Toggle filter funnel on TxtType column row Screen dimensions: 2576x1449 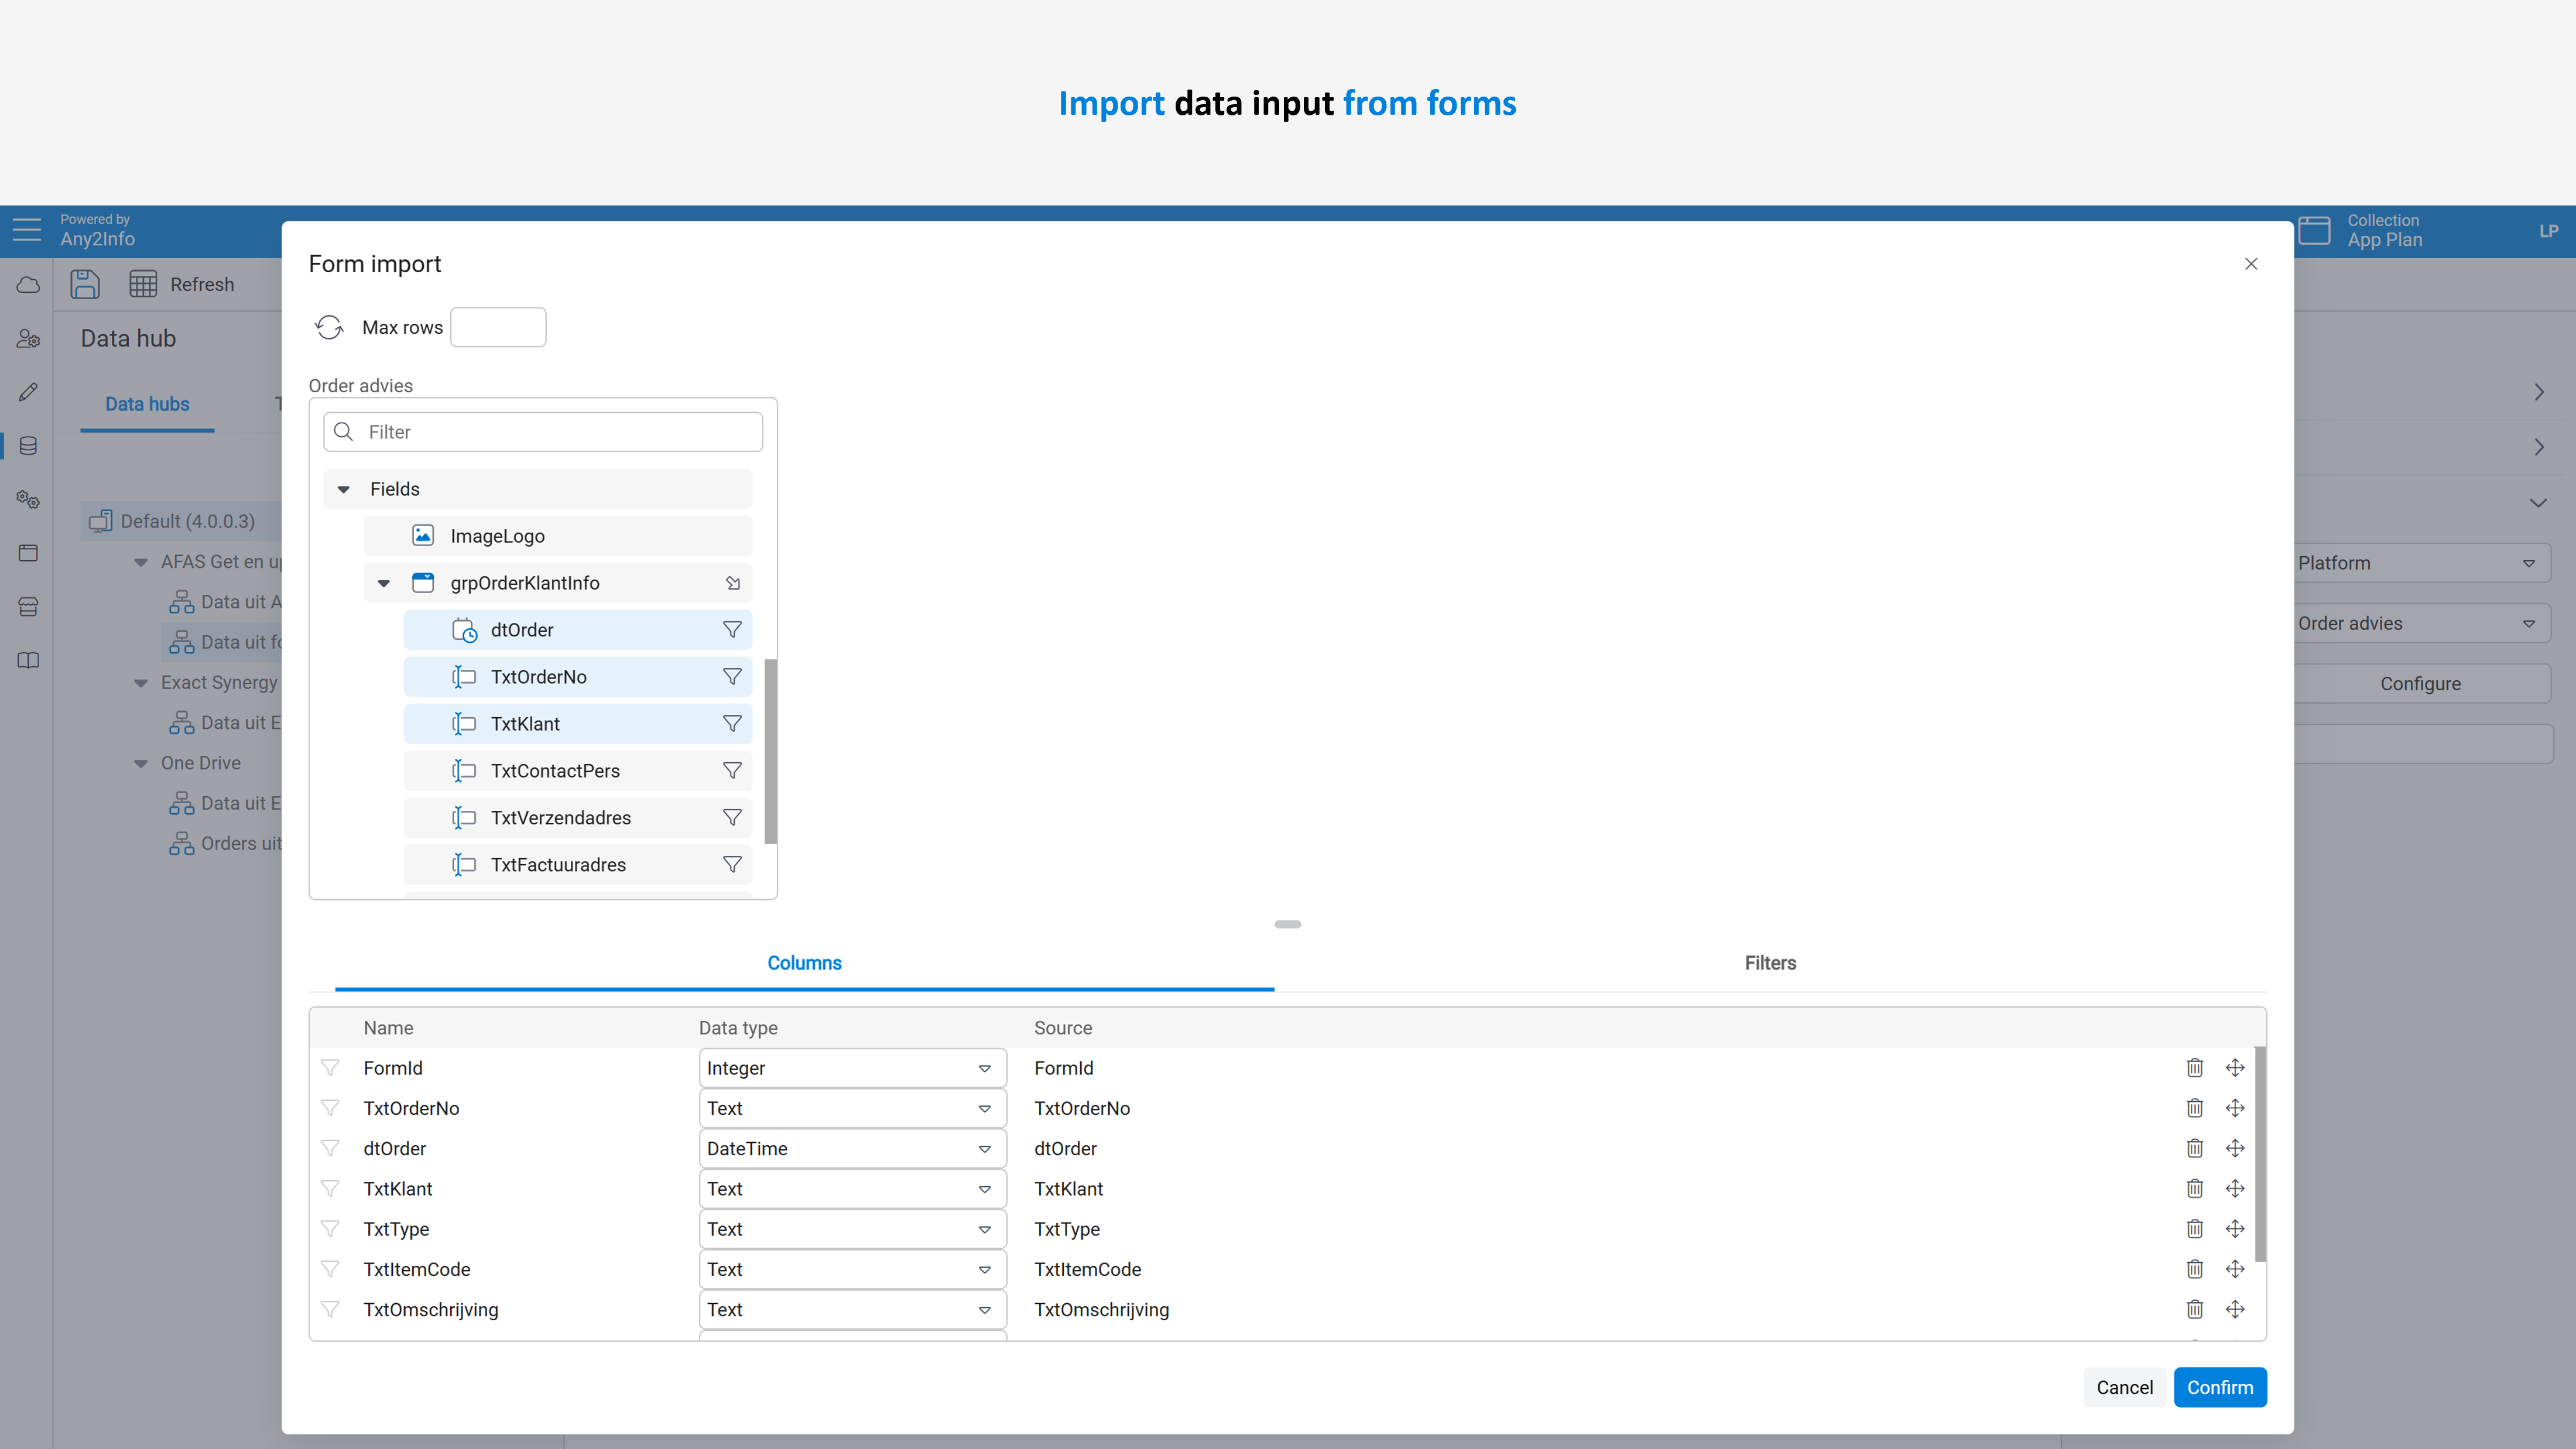point(330,1229)
